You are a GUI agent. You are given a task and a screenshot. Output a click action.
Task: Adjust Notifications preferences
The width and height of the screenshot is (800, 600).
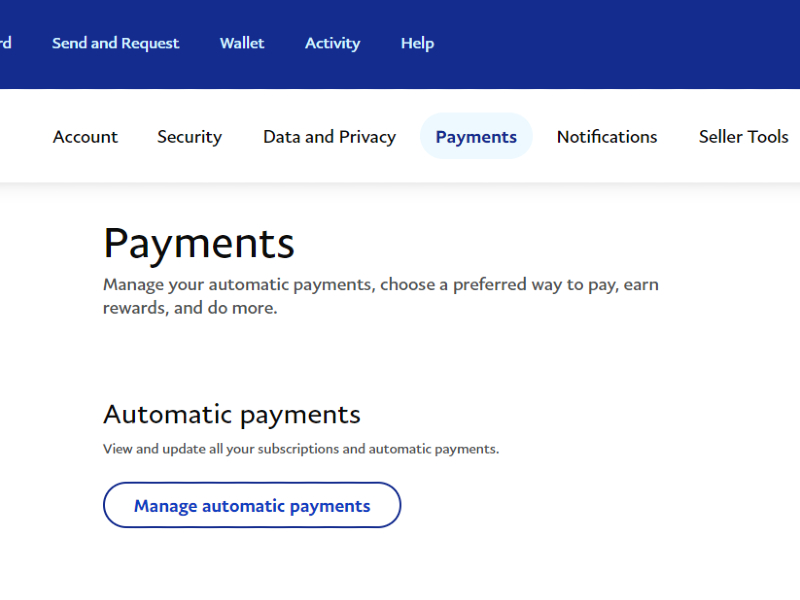607,136
